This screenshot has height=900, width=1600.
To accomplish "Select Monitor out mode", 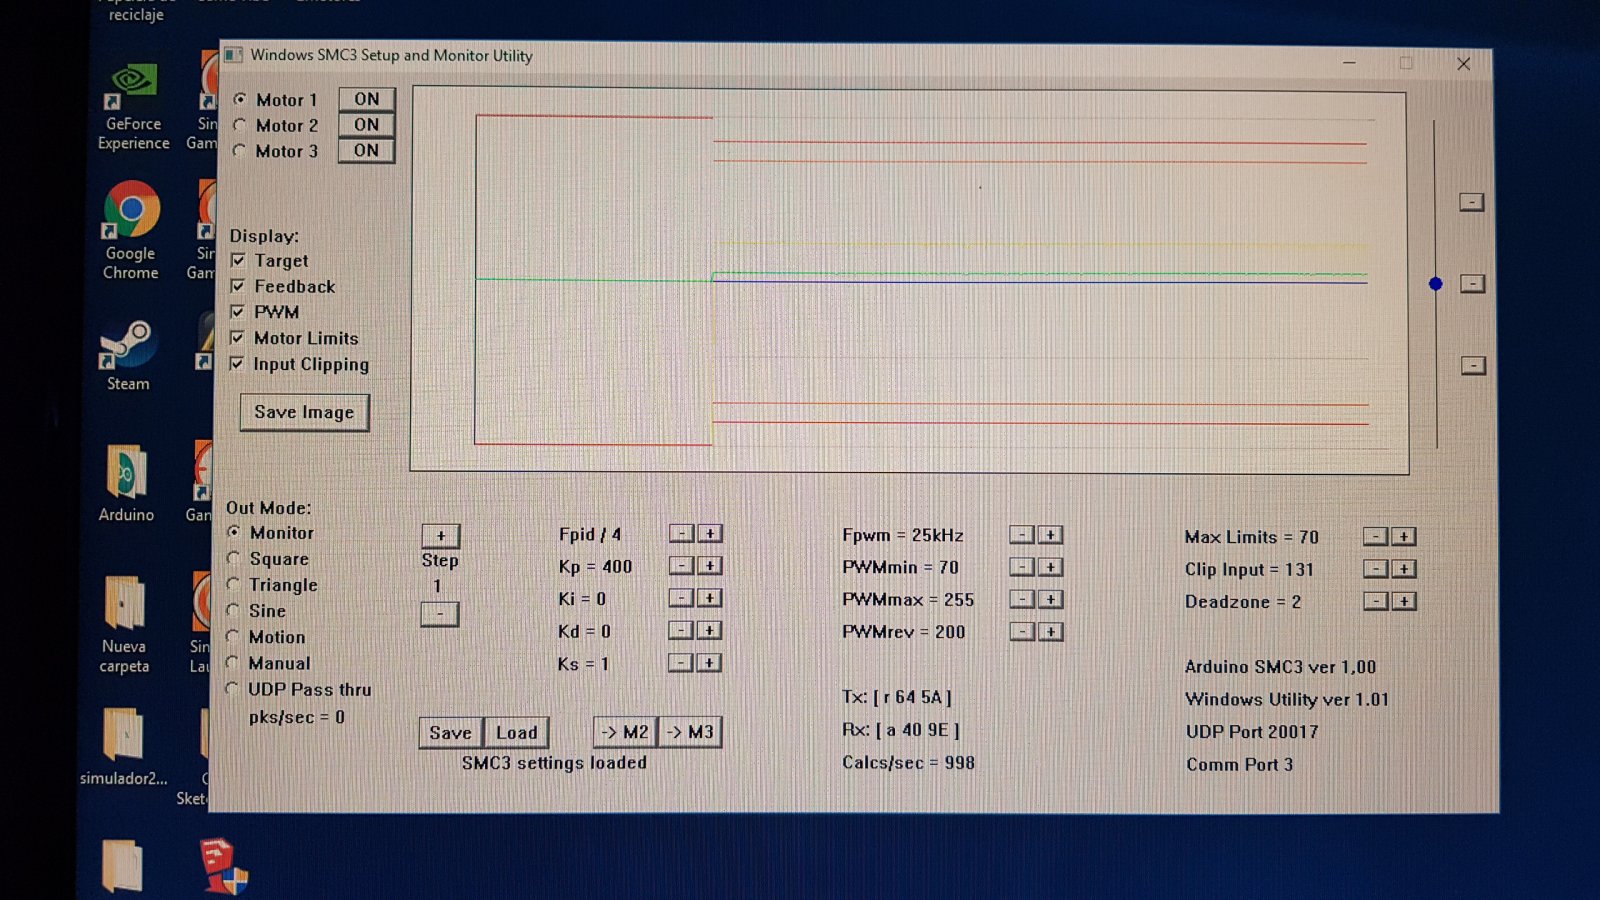I will point(234,532).
